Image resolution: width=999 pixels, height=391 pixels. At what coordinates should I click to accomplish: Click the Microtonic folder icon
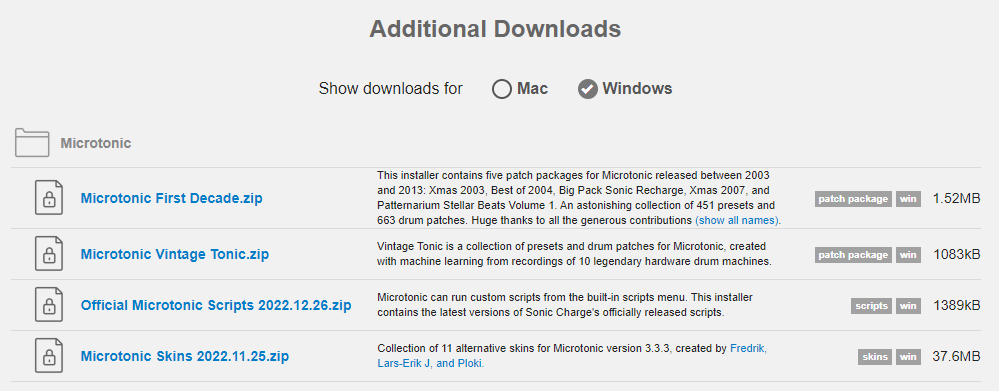32,143
